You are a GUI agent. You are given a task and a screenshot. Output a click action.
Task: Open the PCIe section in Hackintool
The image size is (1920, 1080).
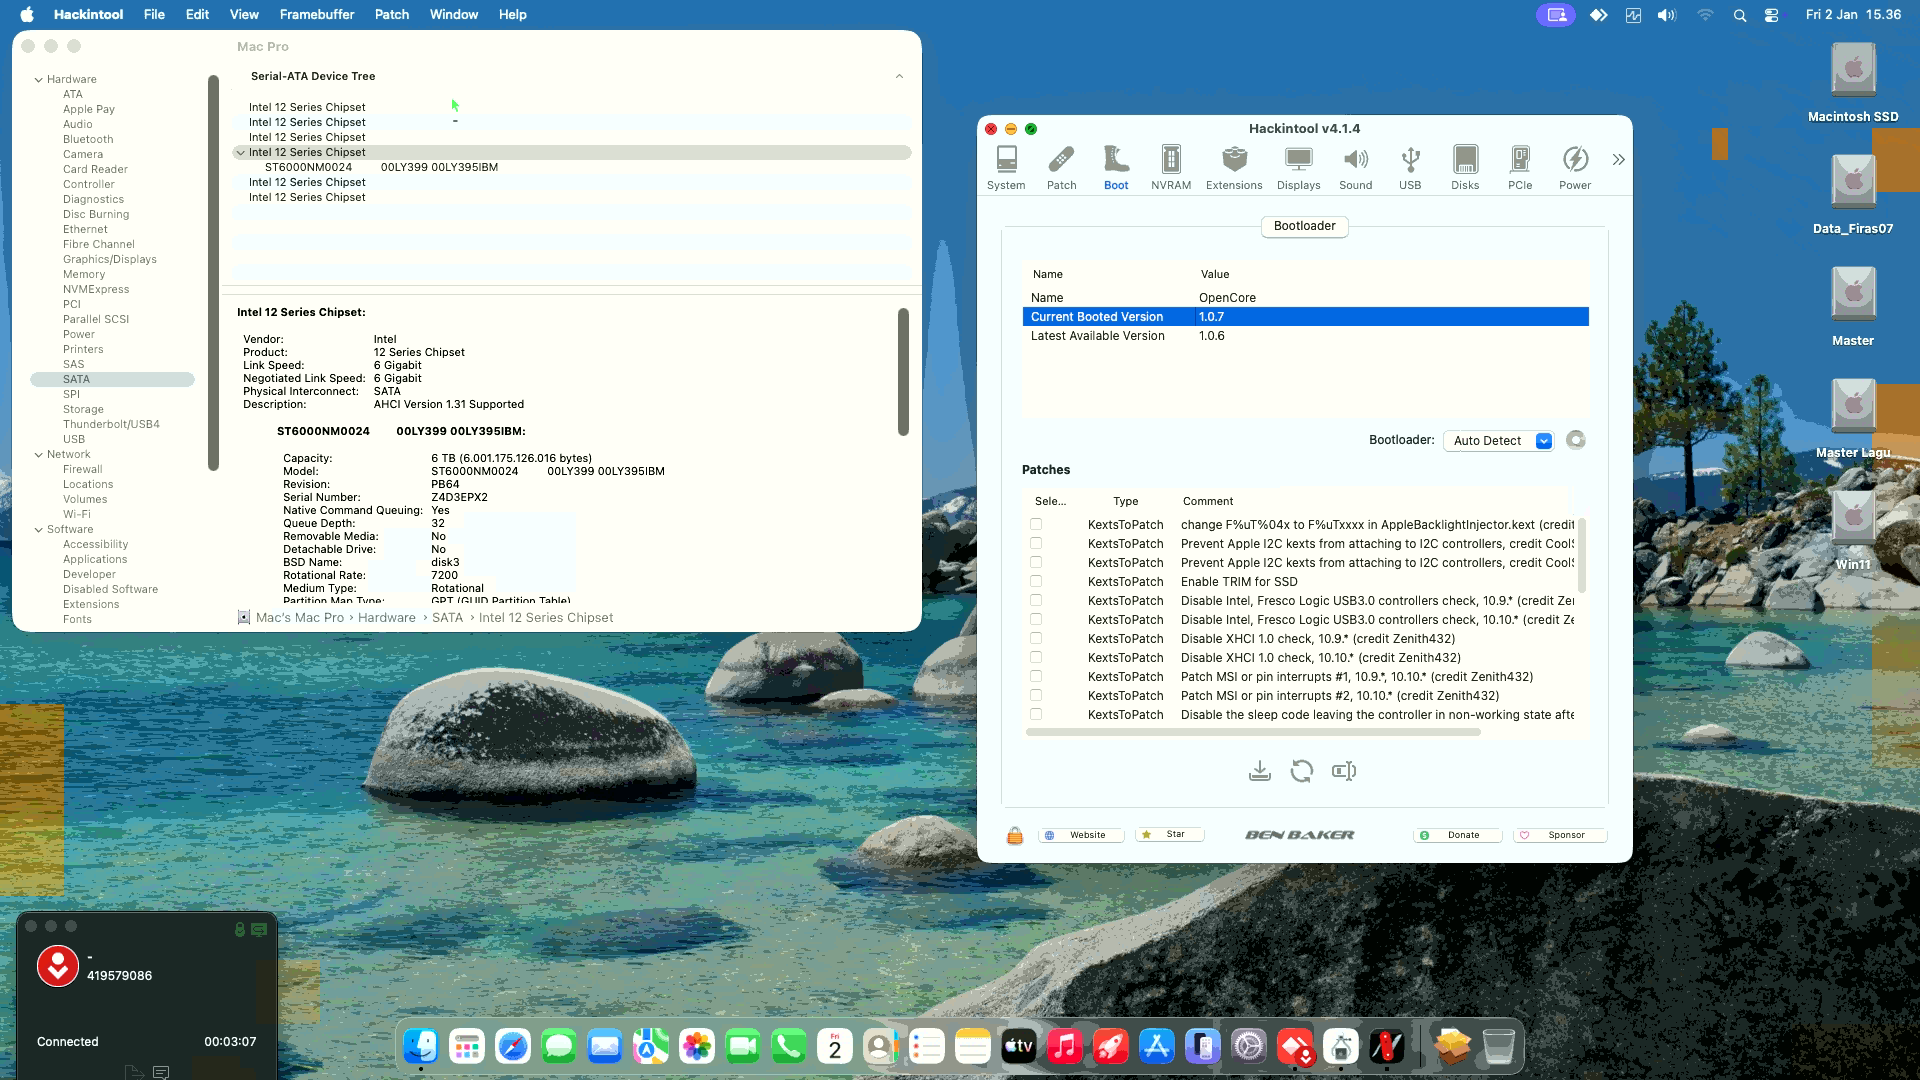coord(1520,167)
